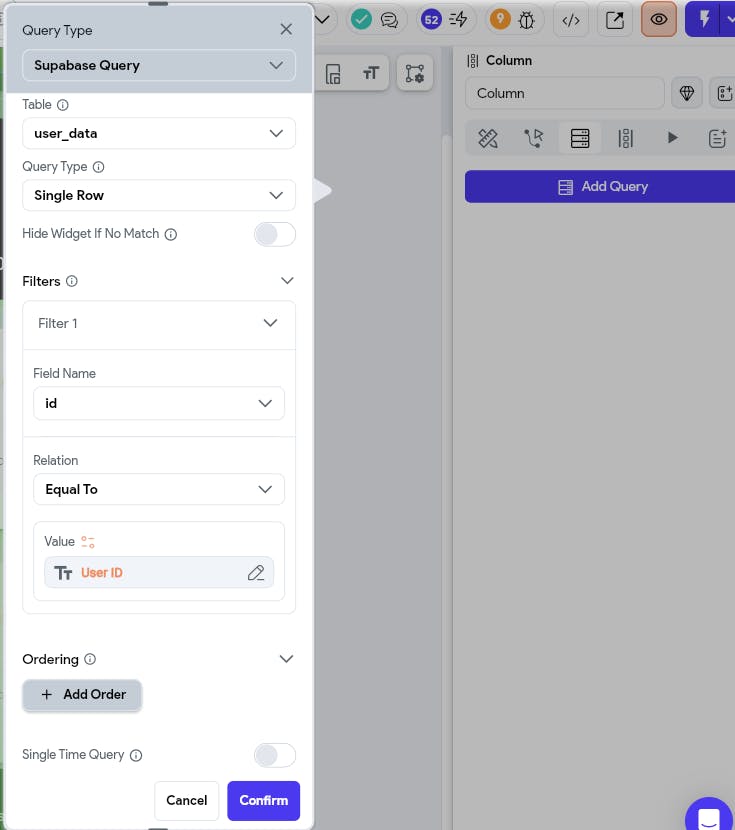Open the comments chat icon
Screen dimensions: 735x830
coord(389,20)
